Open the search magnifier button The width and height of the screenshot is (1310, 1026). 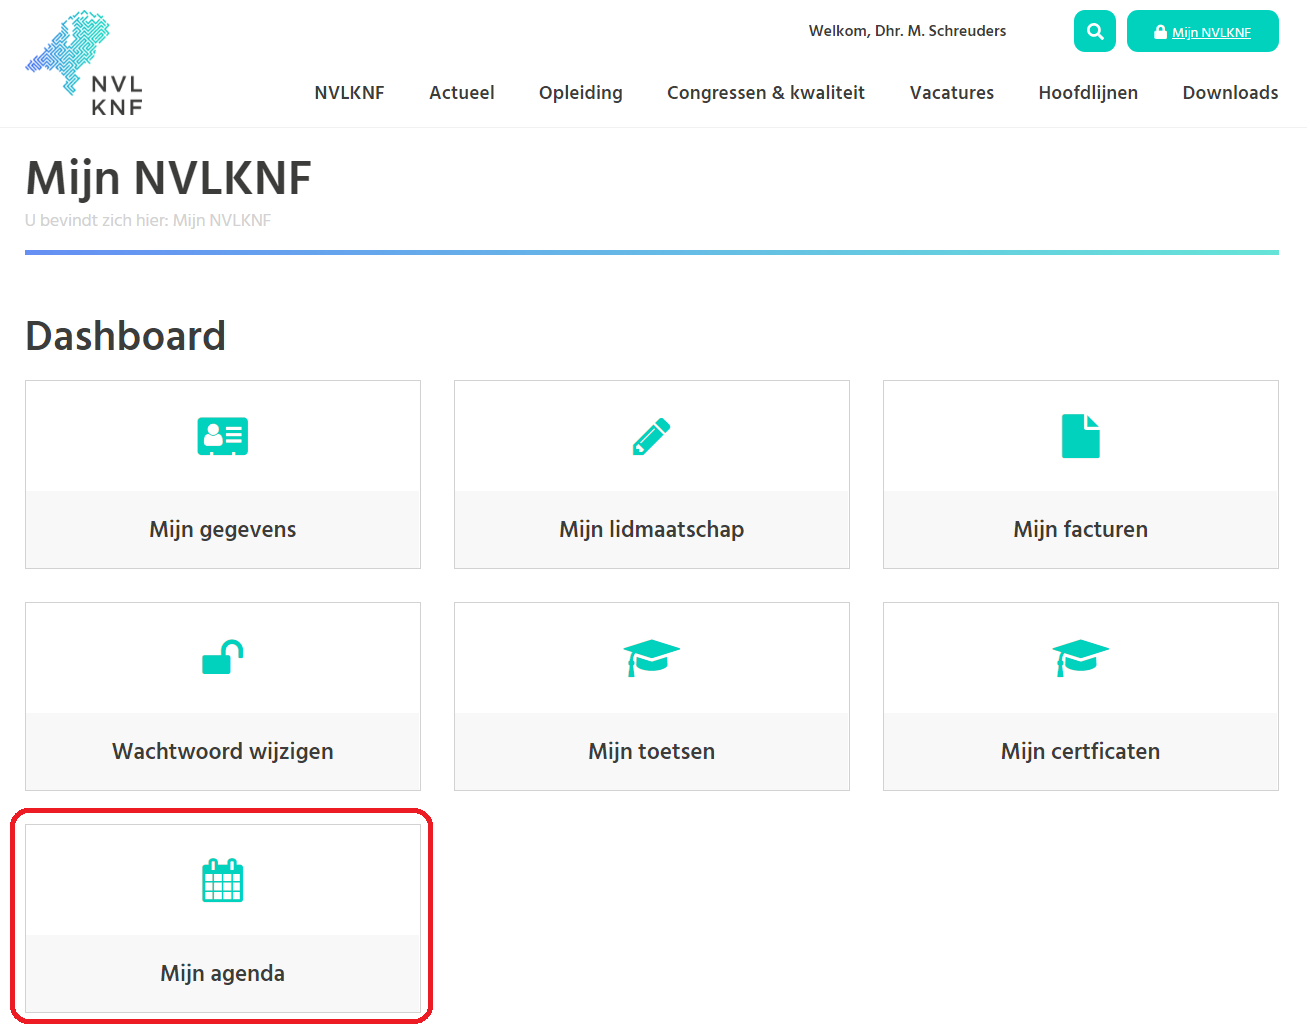1095,31
